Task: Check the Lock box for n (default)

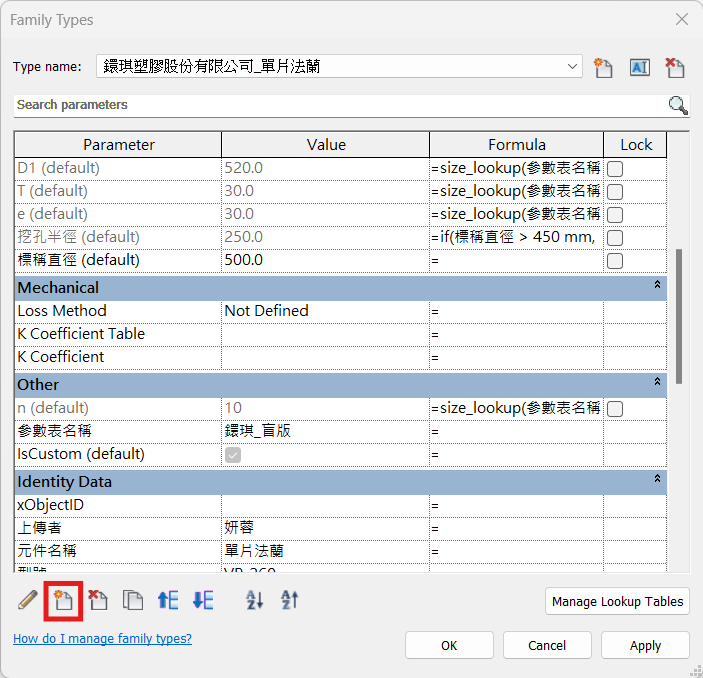Action: click(x=616, y=408)
